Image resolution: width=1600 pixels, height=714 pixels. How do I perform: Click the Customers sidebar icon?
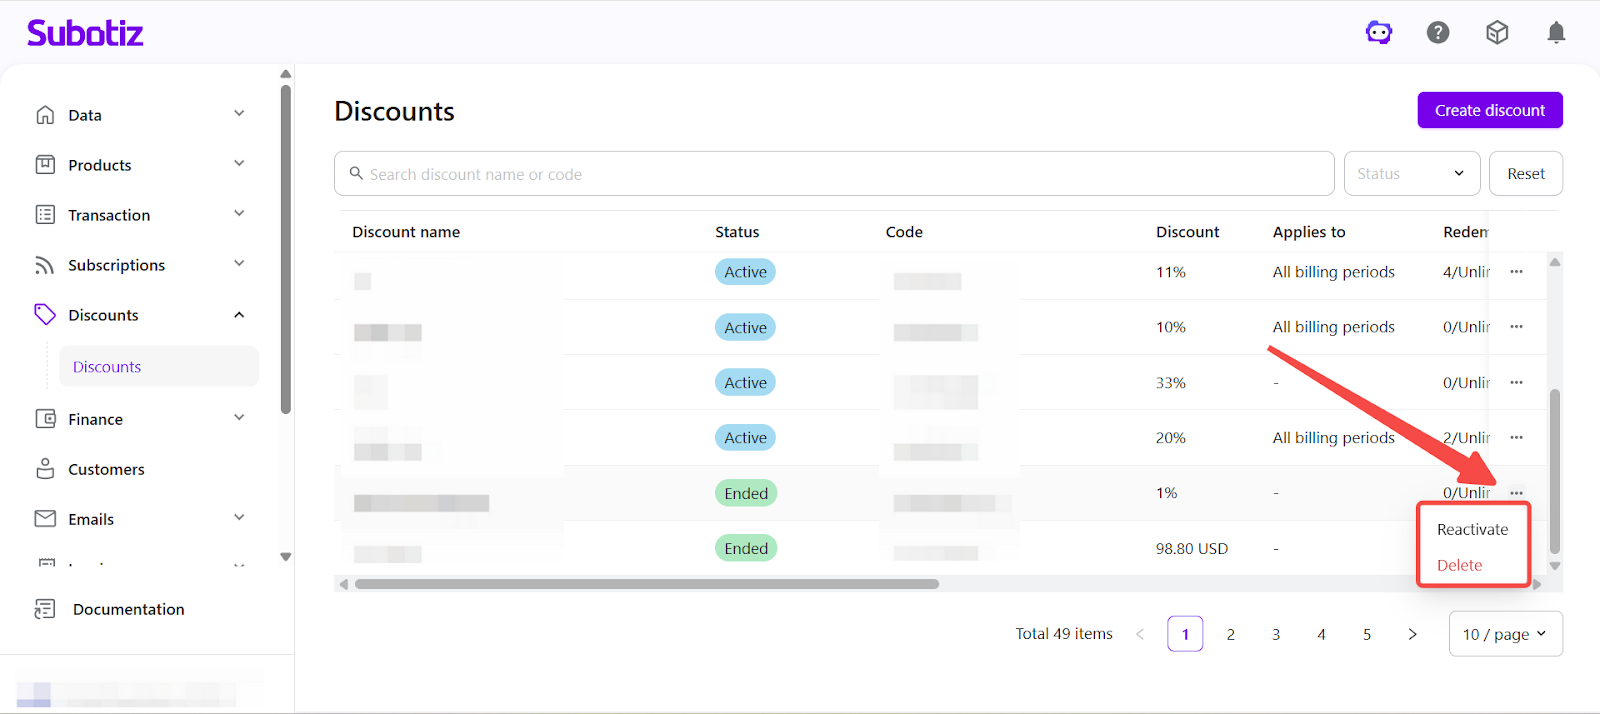(45, 469)
